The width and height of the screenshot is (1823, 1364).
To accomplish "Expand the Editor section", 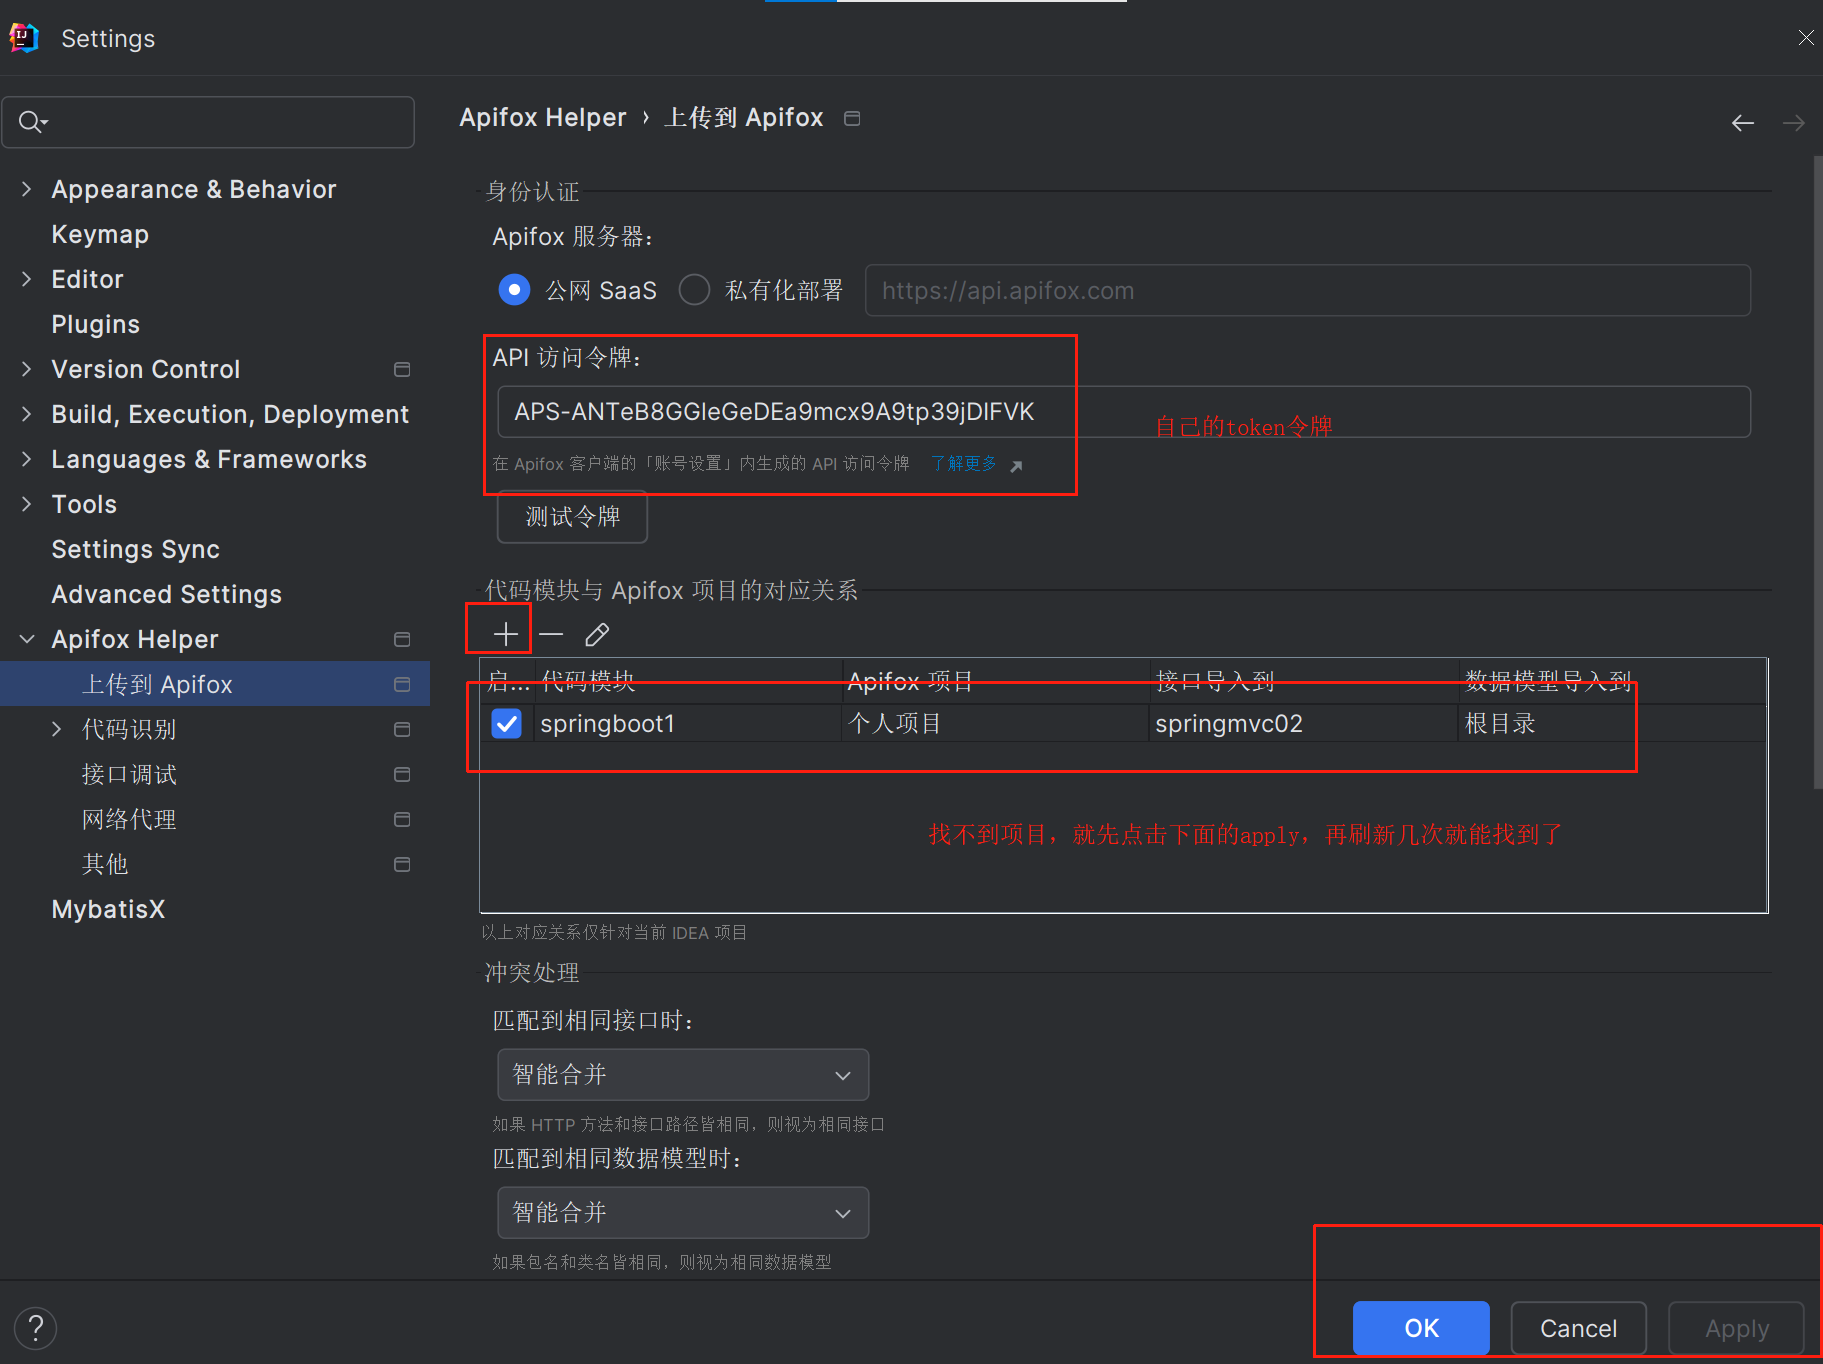I will coord(27,279).
